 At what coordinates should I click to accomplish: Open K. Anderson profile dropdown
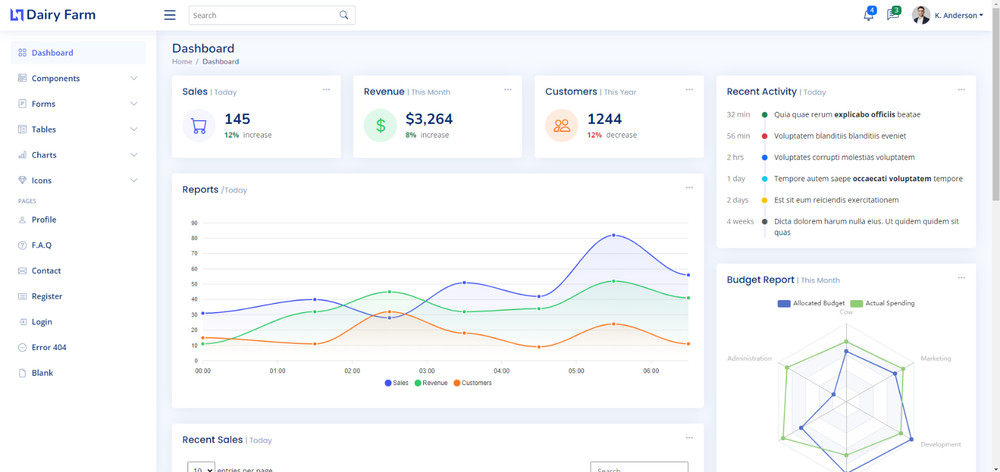(x=948, y=15)
